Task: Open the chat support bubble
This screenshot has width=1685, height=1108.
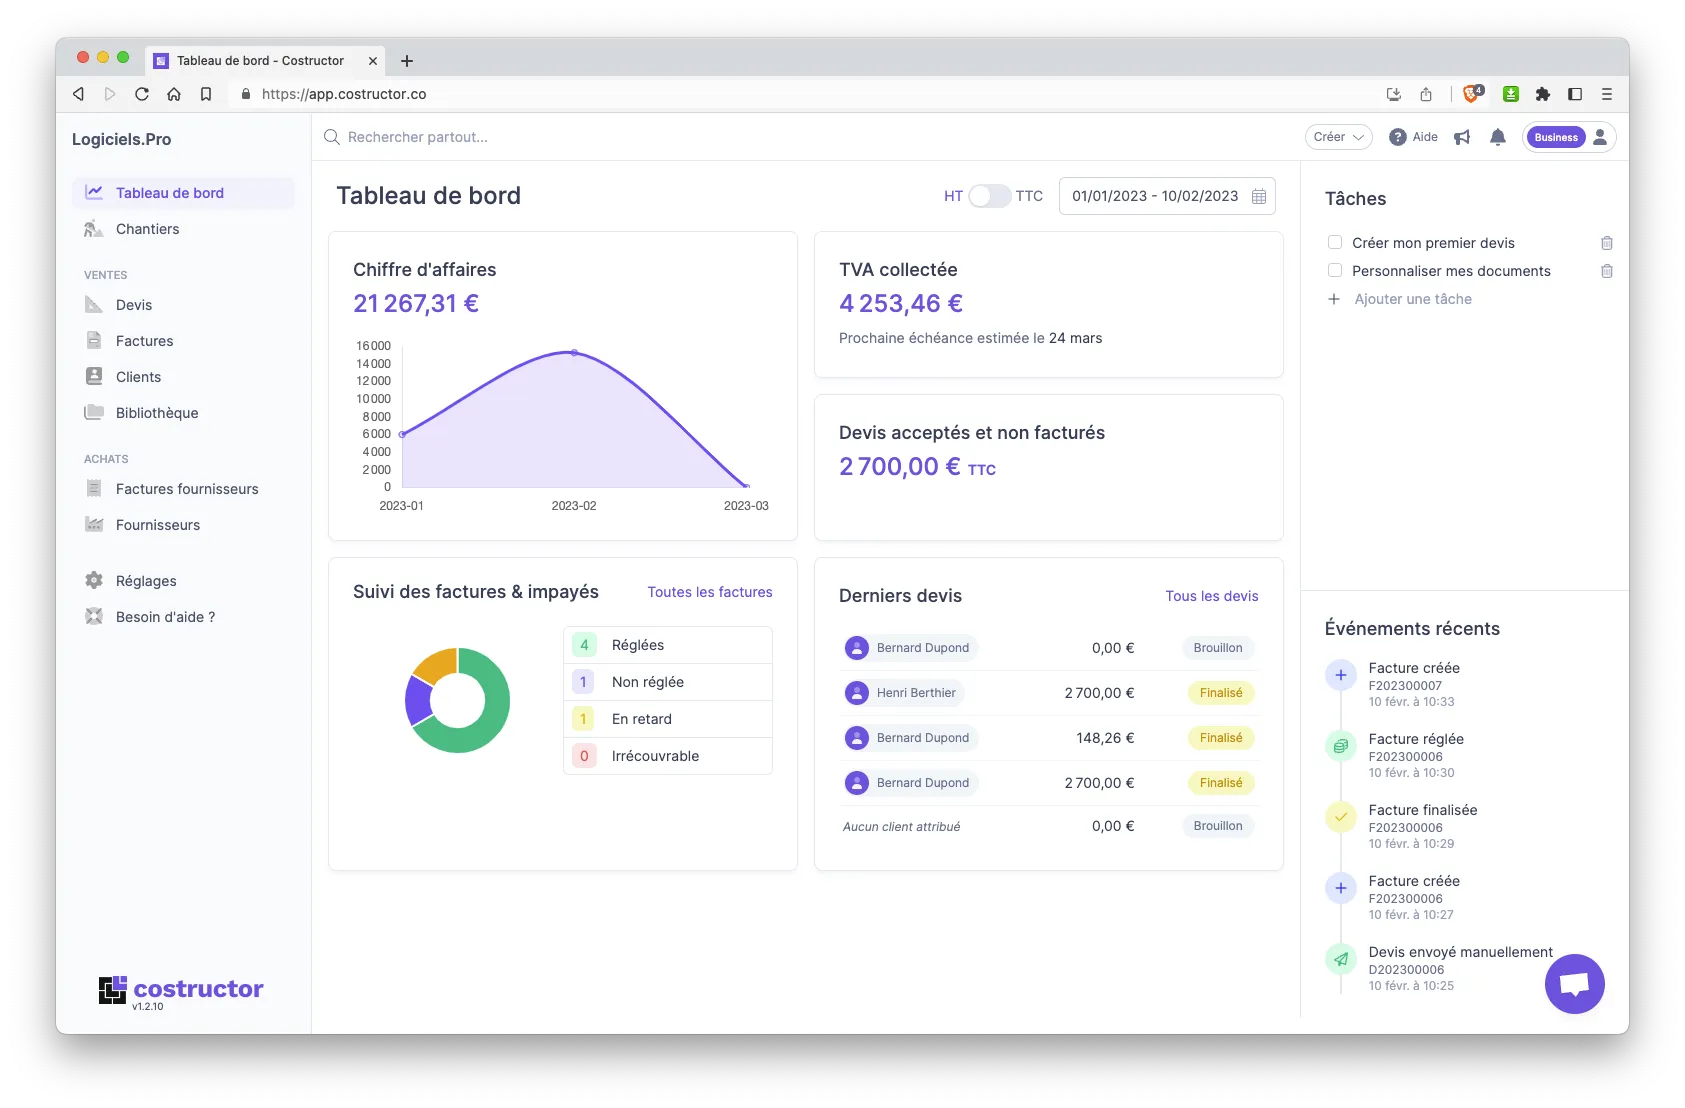Action: (1574, 984)
